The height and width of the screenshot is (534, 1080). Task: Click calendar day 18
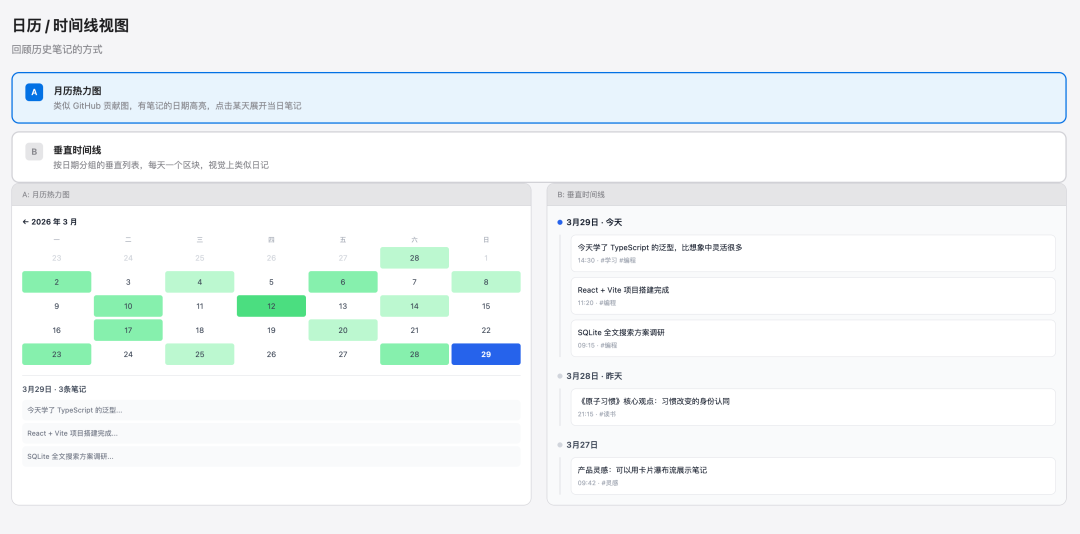tap(200, 330)
